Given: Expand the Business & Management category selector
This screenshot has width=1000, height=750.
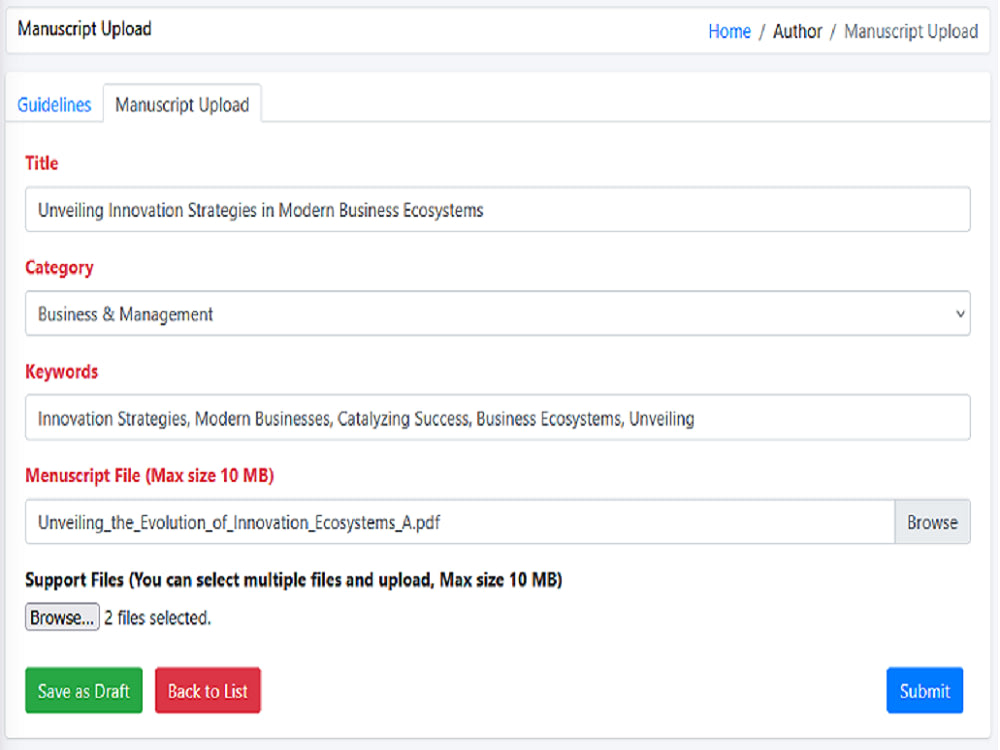Looking at the screenshot, I should [500, 313].
